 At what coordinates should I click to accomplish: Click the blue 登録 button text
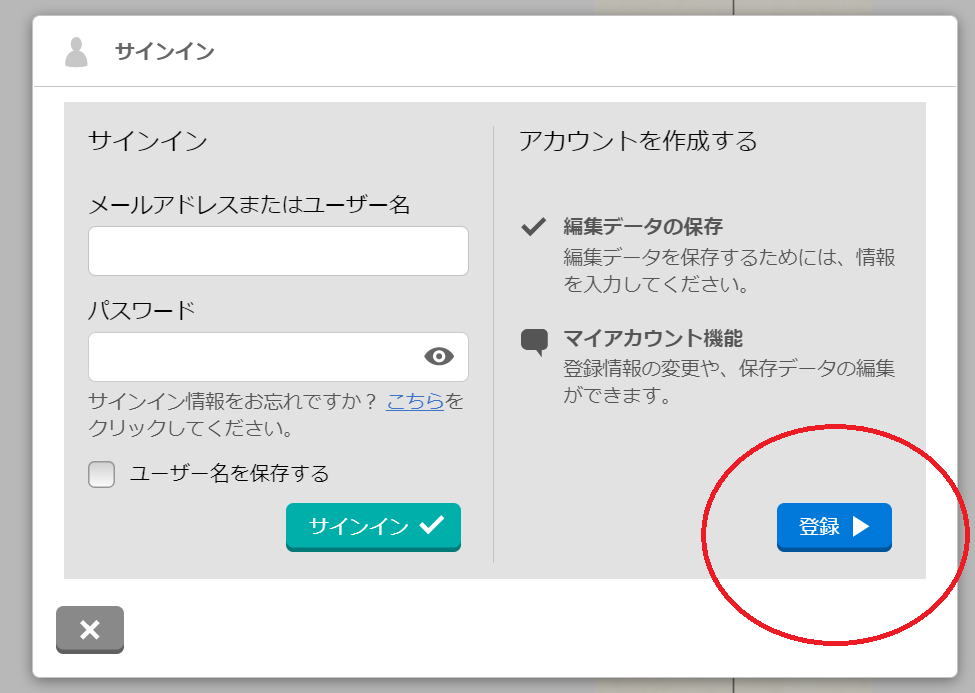[819, 526]
